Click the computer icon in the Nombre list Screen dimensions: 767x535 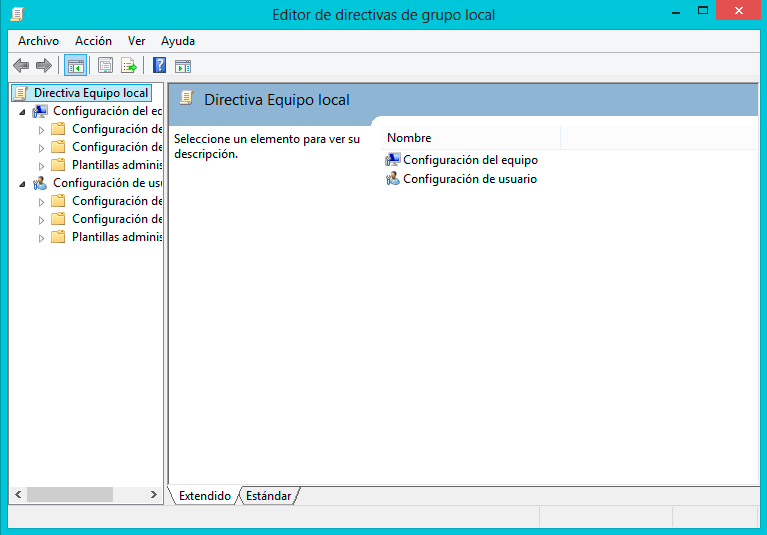click(392, 160)
